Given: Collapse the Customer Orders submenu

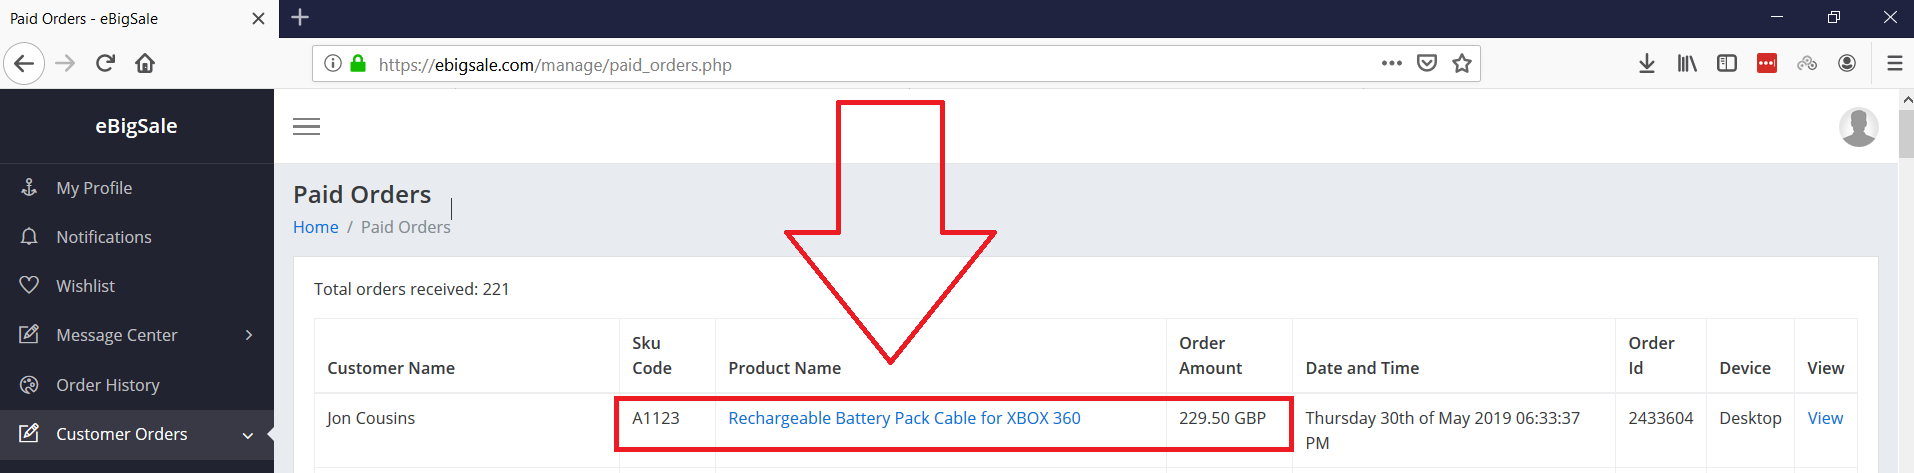Looking at the screenshot, I should pos(136,434).
